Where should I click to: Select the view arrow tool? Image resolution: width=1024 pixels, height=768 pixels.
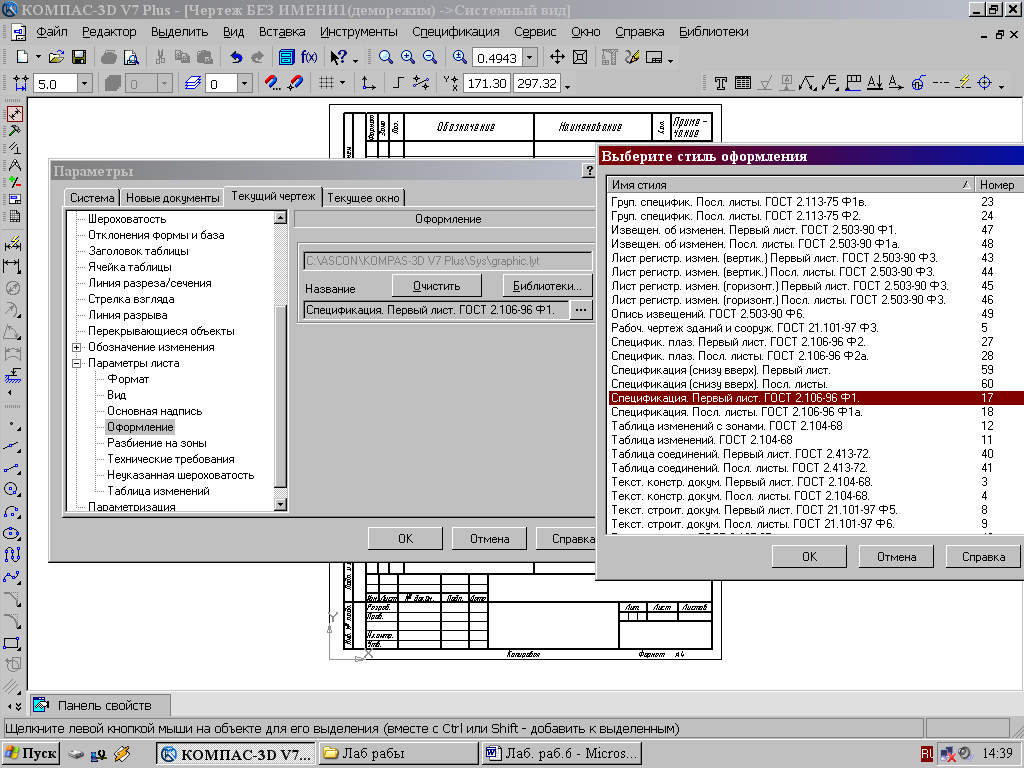point(896,83)
